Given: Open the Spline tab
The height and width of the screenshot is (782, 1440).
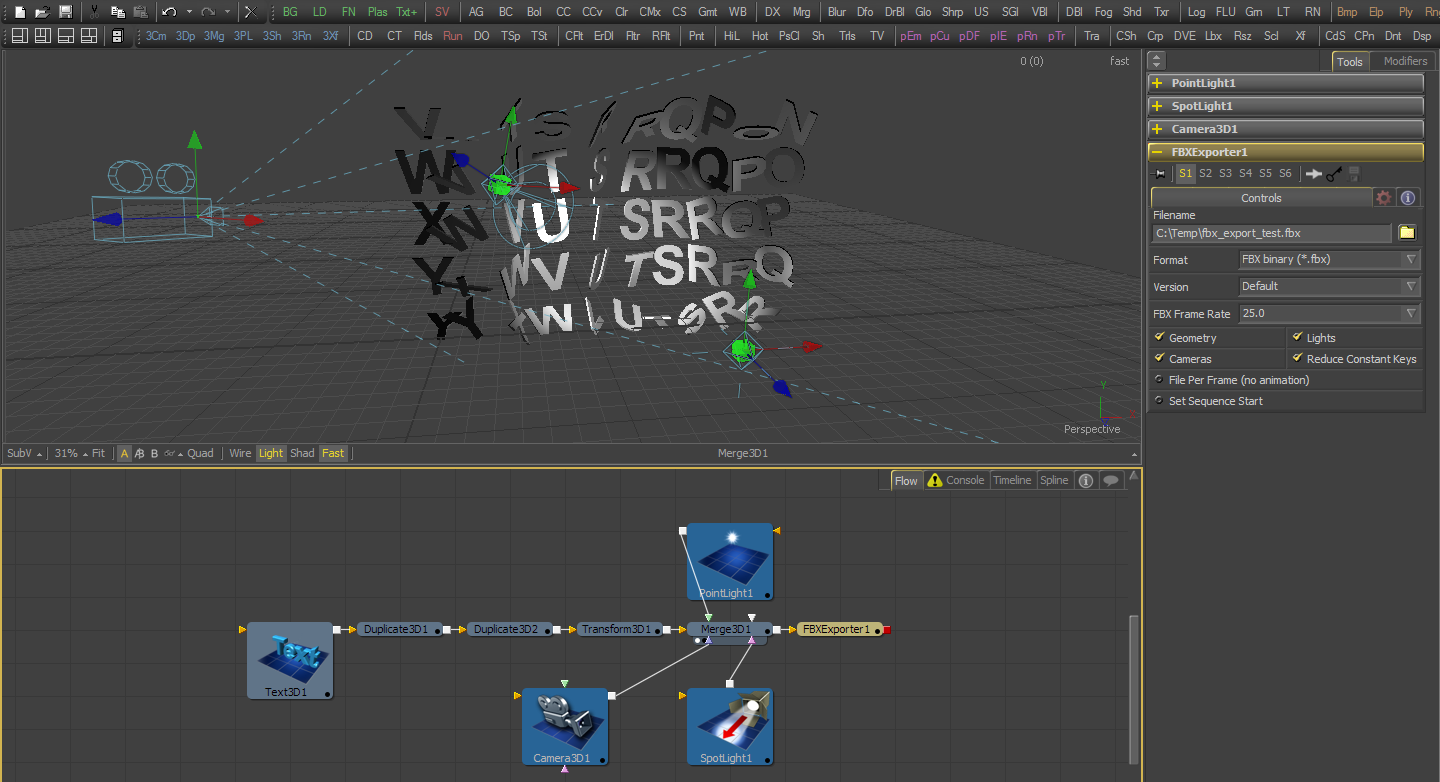Looking at the screenshot, I should (1054, 480).
